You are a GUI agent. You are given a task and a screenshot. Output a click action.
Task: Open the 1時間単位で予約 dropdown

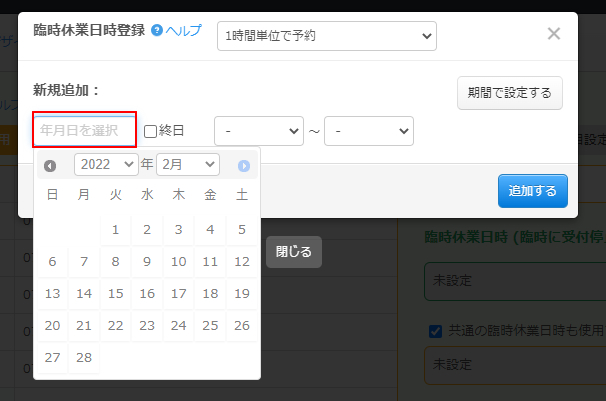point(326,36)
